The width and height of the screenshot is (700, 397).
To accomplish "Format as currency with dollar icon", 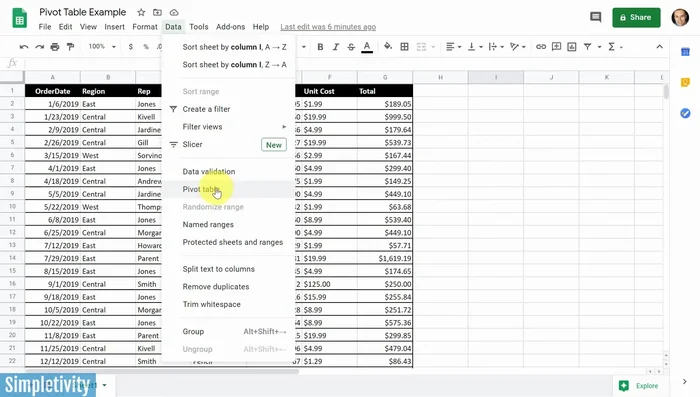I will pos(130,46).
